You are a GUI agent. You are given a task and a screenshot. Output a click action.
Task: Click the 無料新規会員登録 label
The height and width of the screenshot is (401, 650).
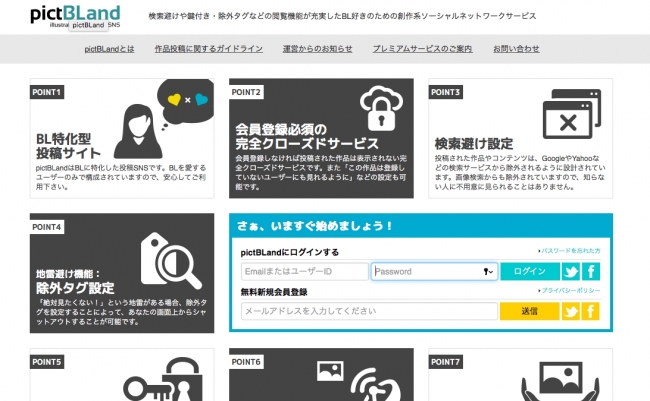click(274, 292)
